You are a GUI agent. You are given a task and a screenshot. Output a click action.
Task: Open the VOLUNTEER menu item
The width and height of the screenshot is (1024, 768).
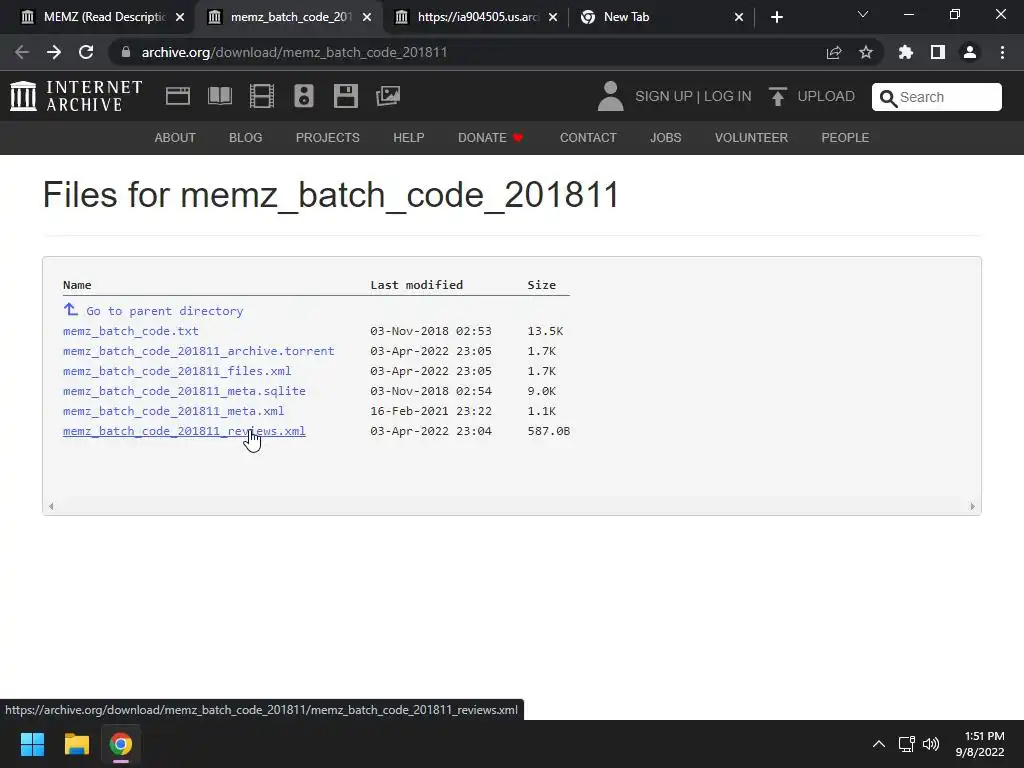point(752,138)
